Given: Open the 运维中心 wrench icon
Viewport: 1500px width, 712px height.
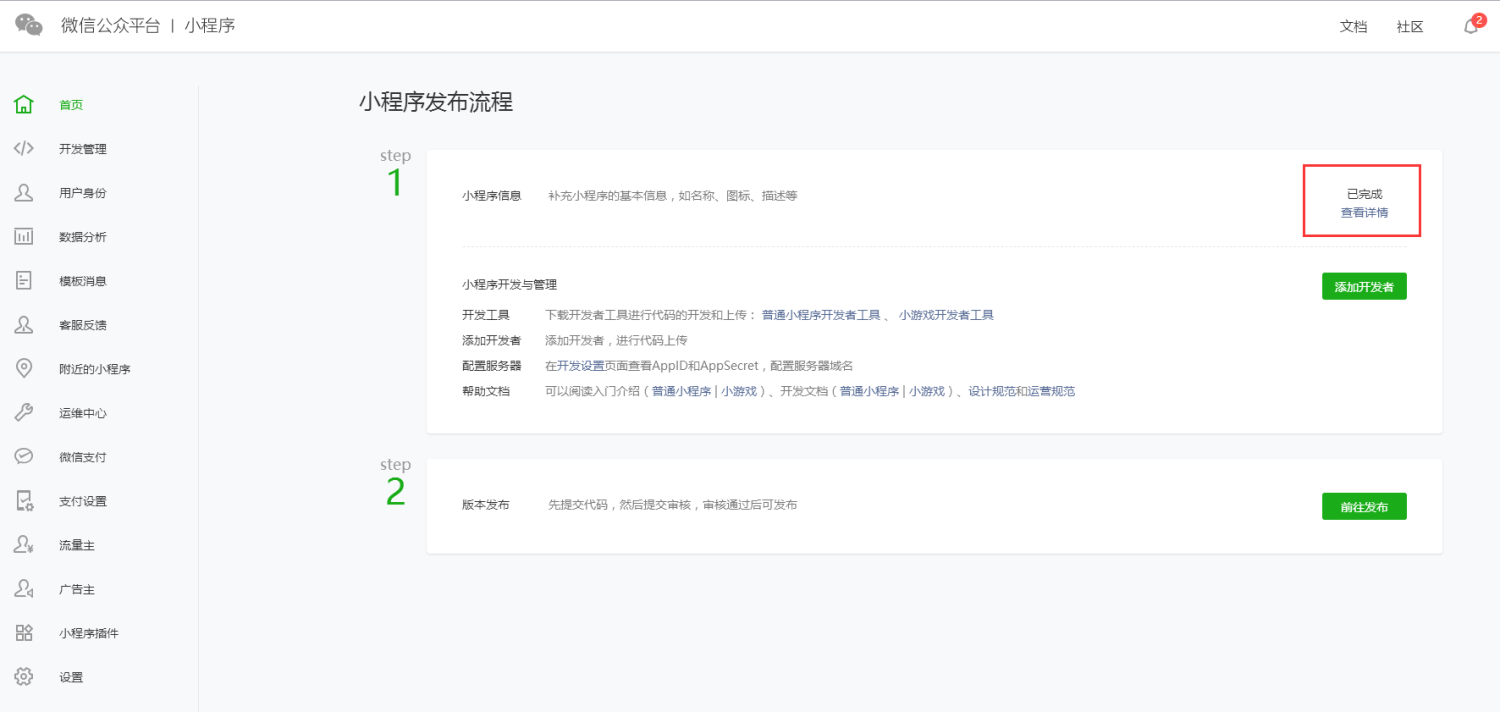Looking at the screenshot, I should pos(24,413).
